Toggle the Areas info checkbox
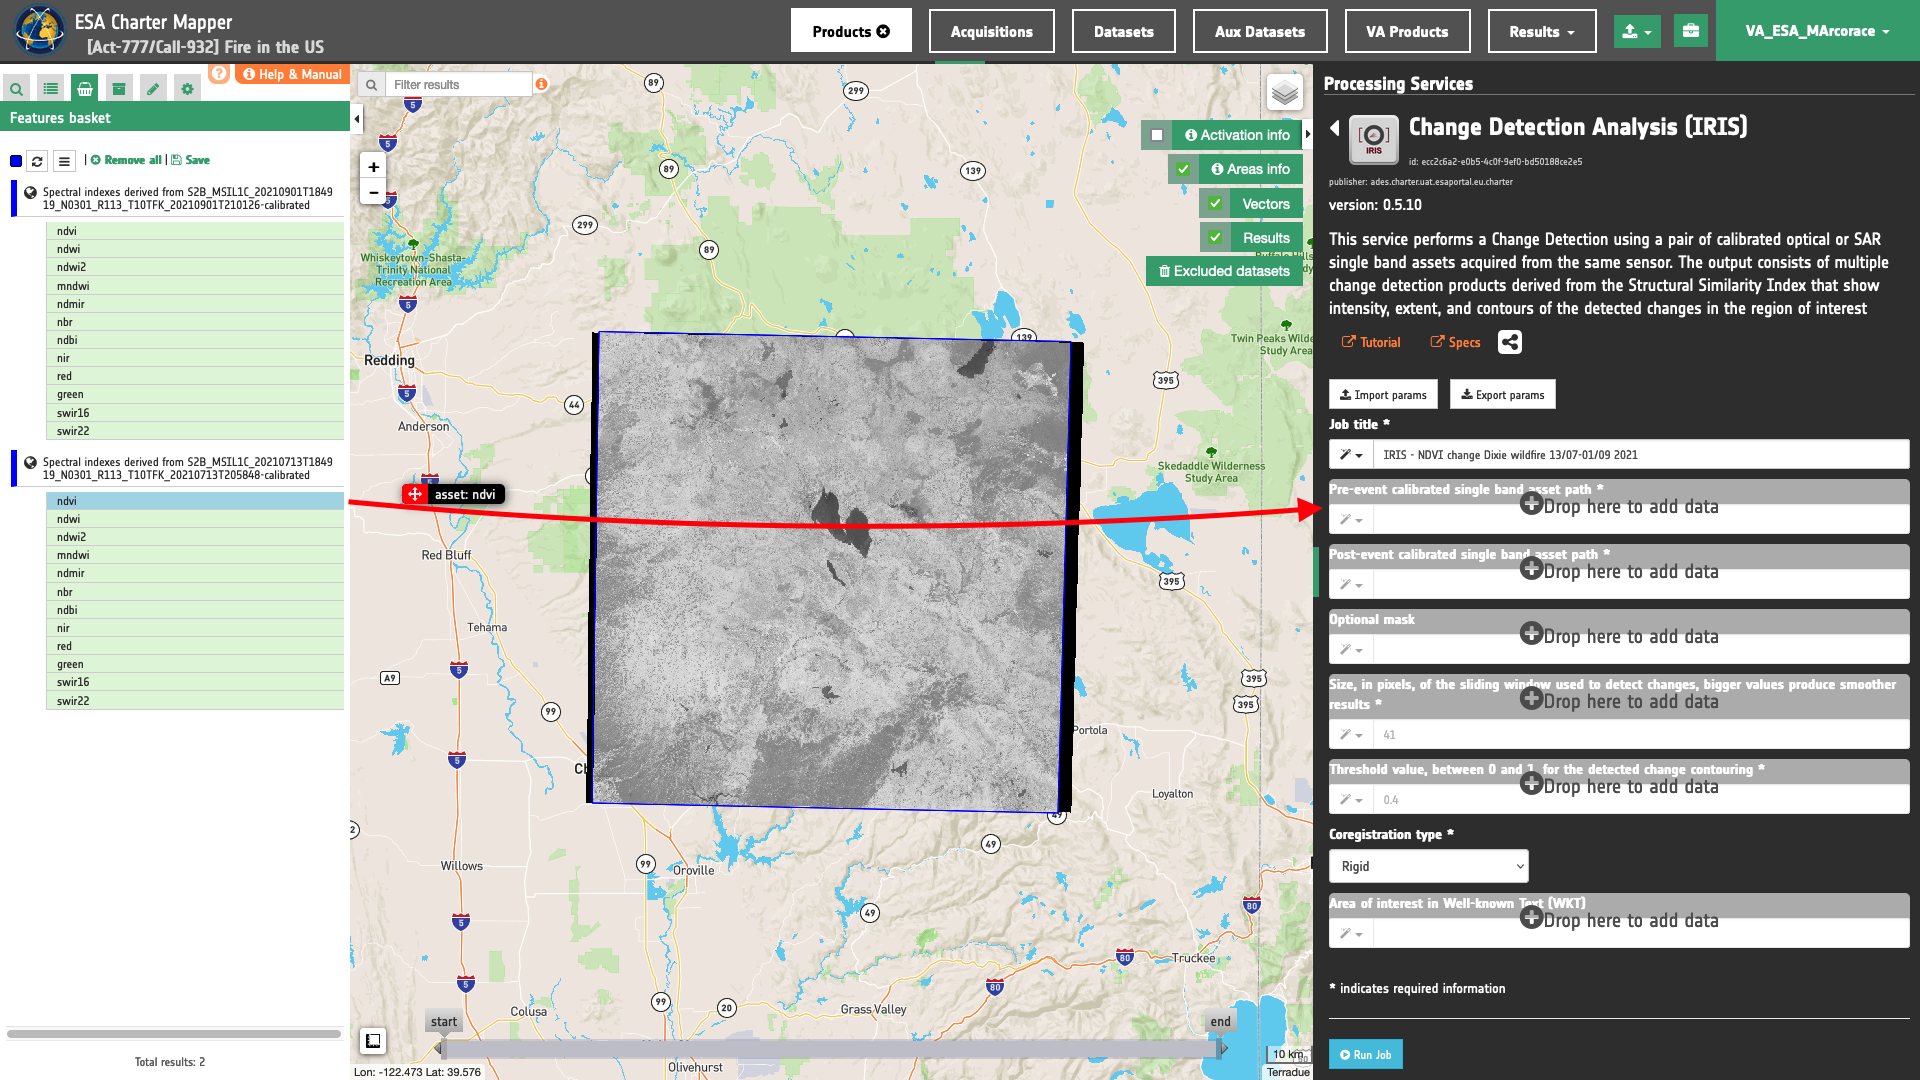The height and width of the screenshot is (1080, 1920). click(x=1183, y=169)
